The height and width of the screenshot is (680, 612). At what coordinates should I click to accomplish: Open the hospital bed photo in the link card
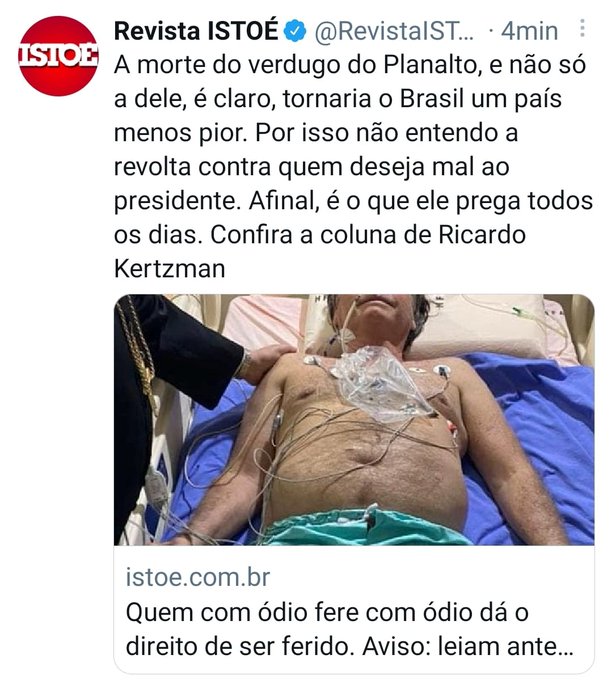pos(354,419)
